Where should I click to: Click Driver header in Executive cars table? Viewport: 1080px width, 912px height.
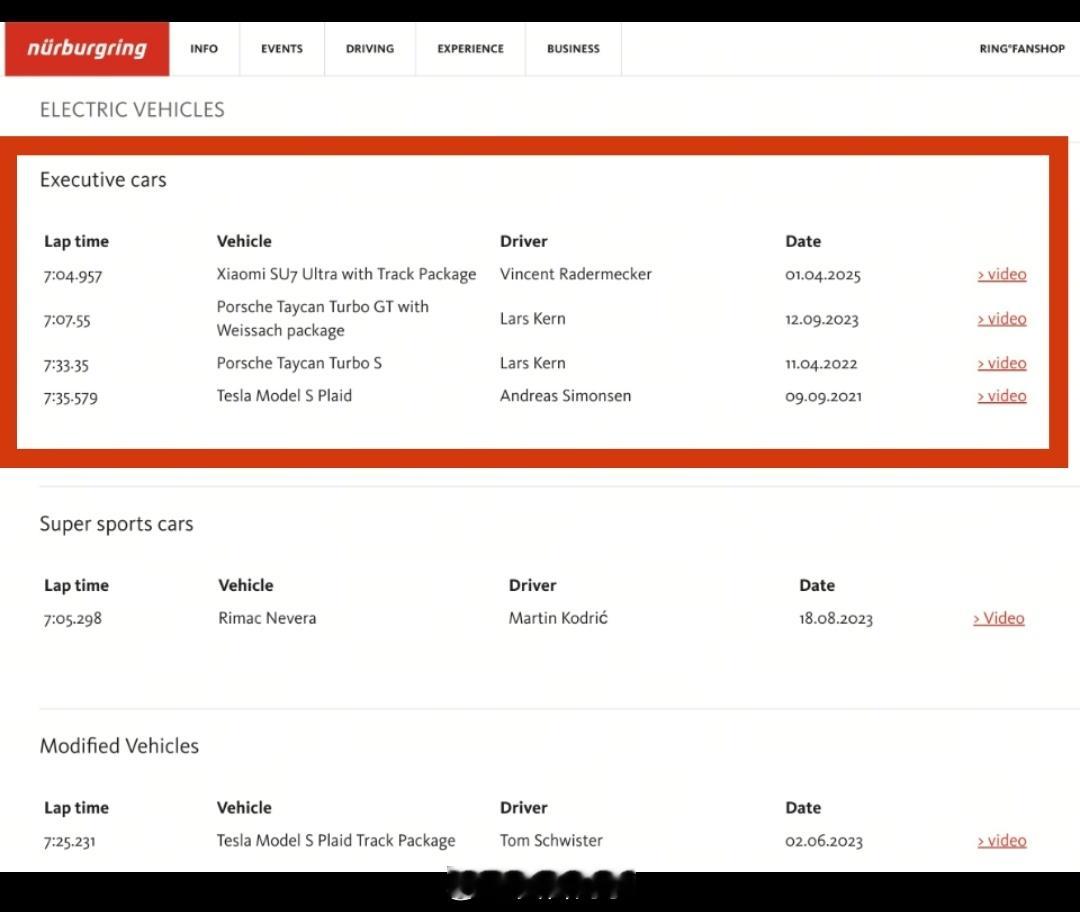523,242
